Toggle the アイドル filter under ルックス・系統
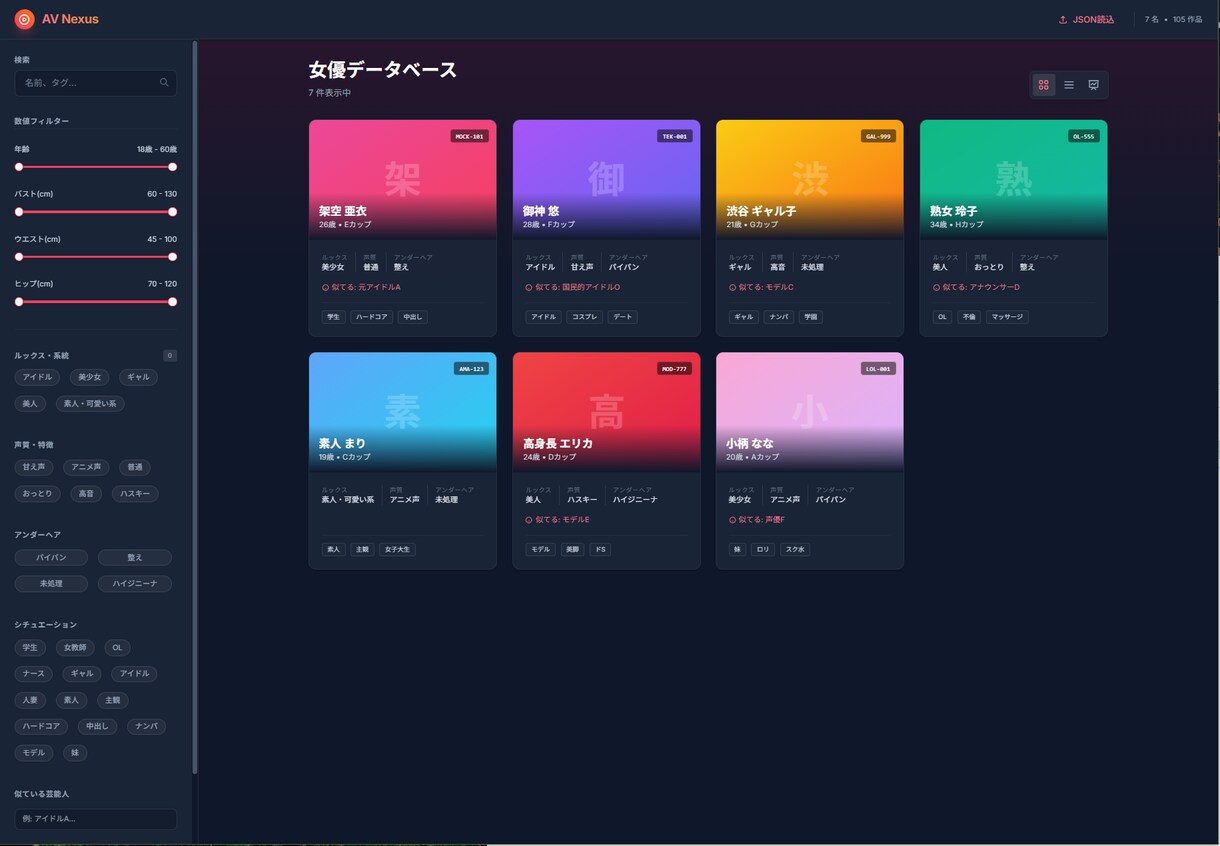The image size is (1220, 846). pos(38,377)
